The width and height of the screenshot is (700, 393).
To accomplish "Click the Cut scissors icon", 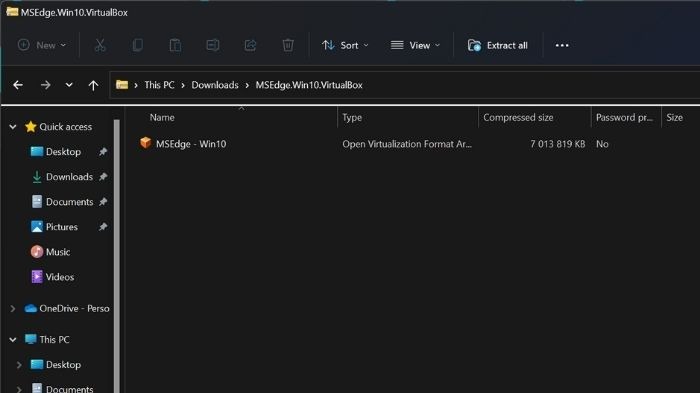I will click(x=100, y=45).
